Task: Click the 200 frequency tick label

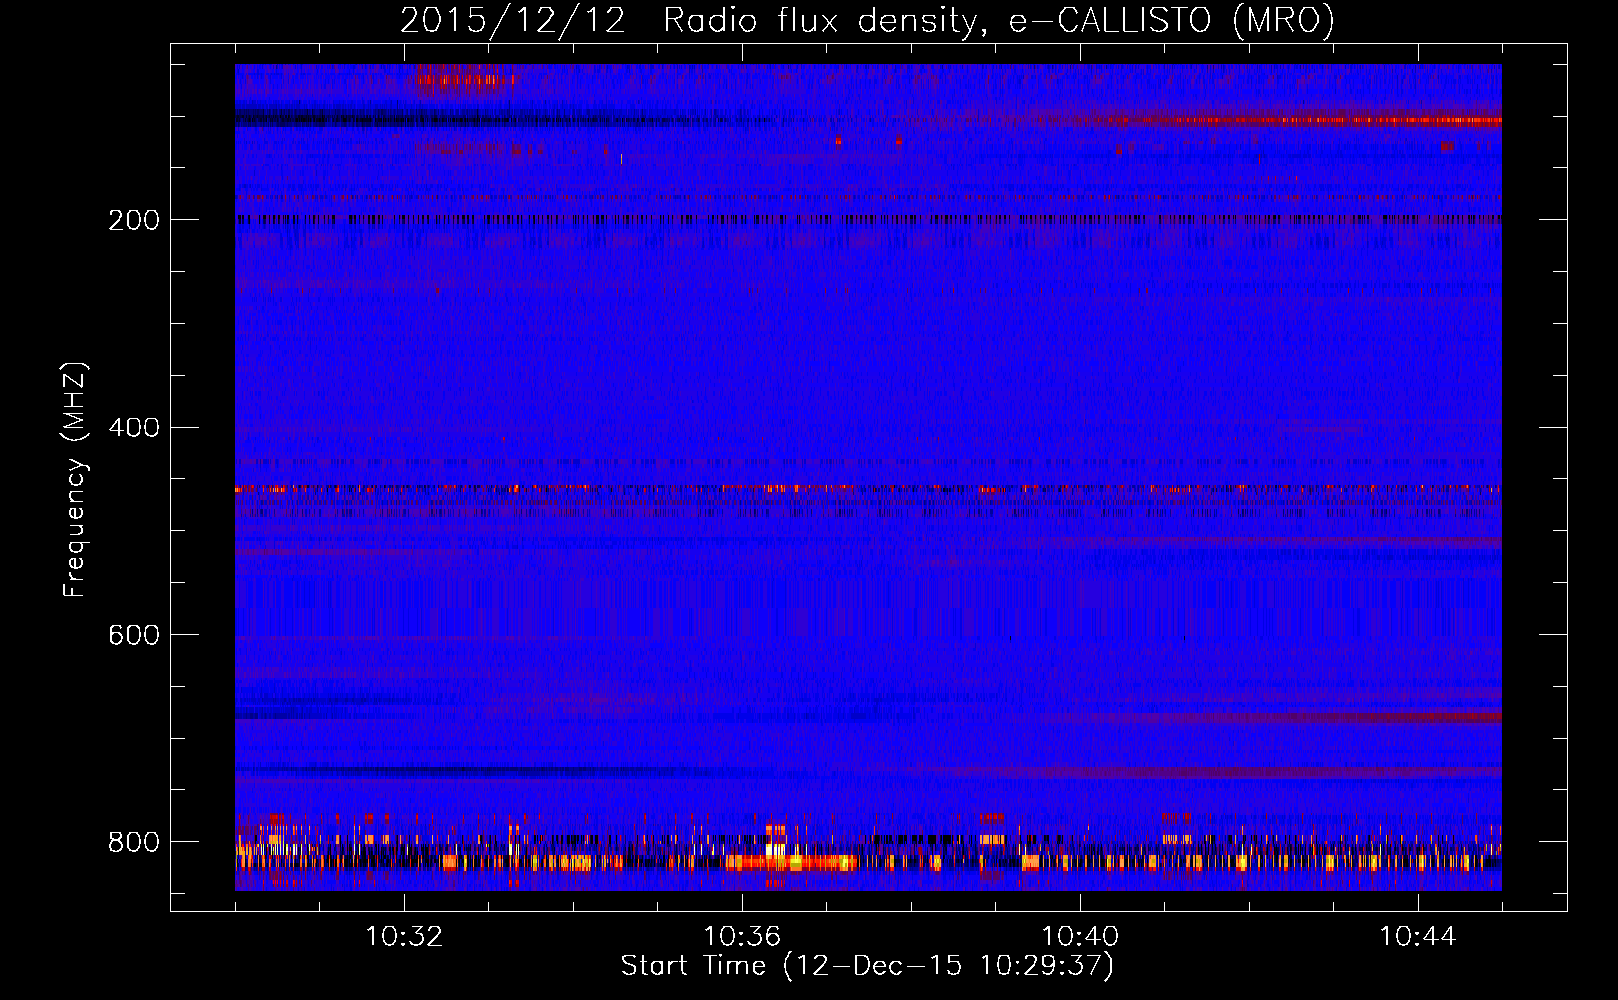Action: coord(134,220)
